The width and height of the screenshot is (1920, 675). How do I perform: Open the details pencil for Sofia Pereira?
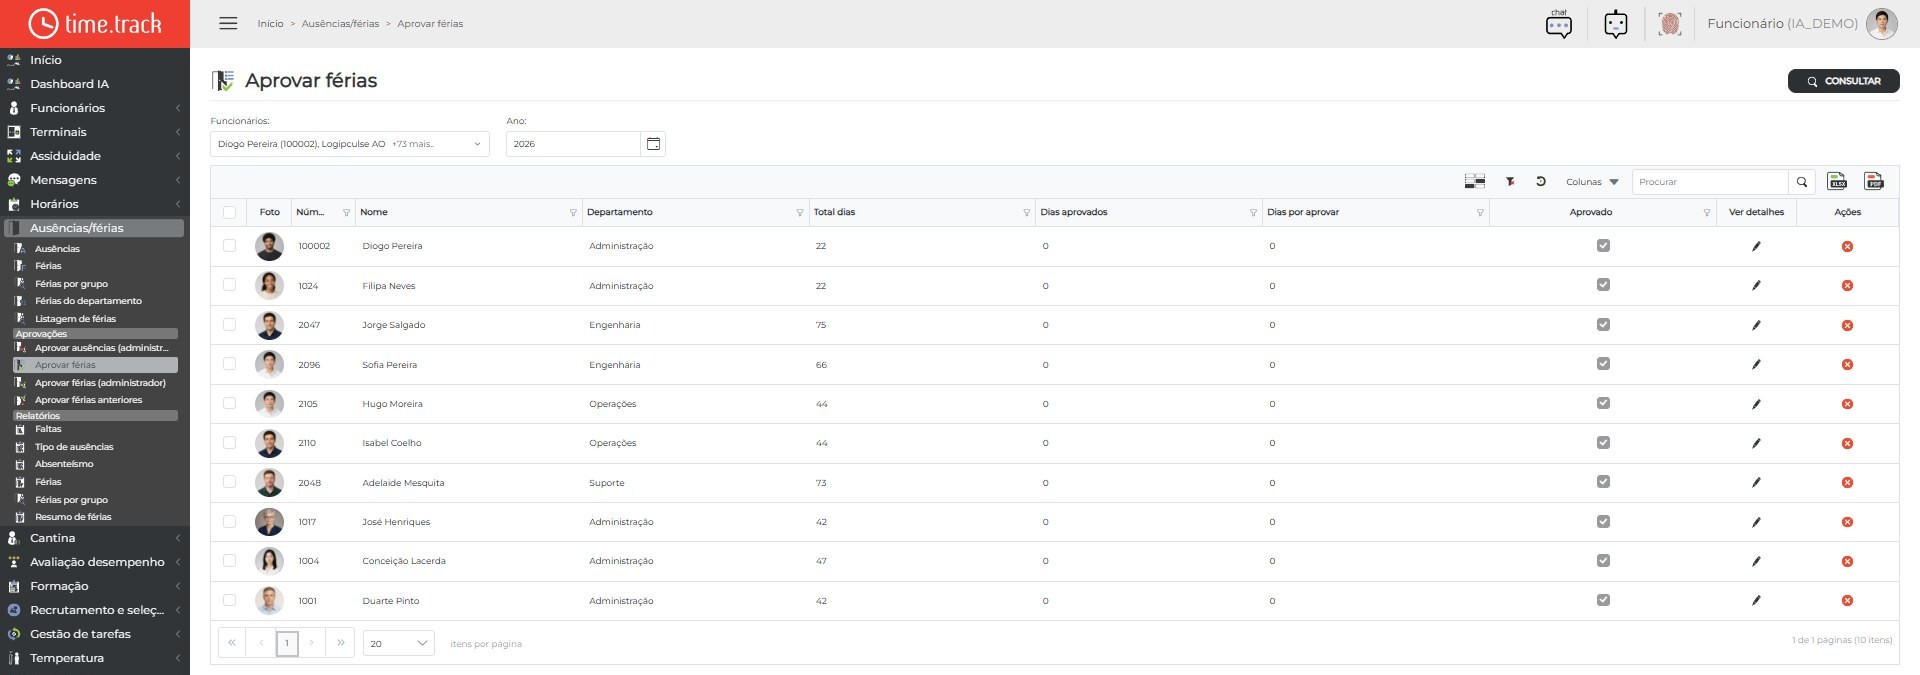[1756, 365]
